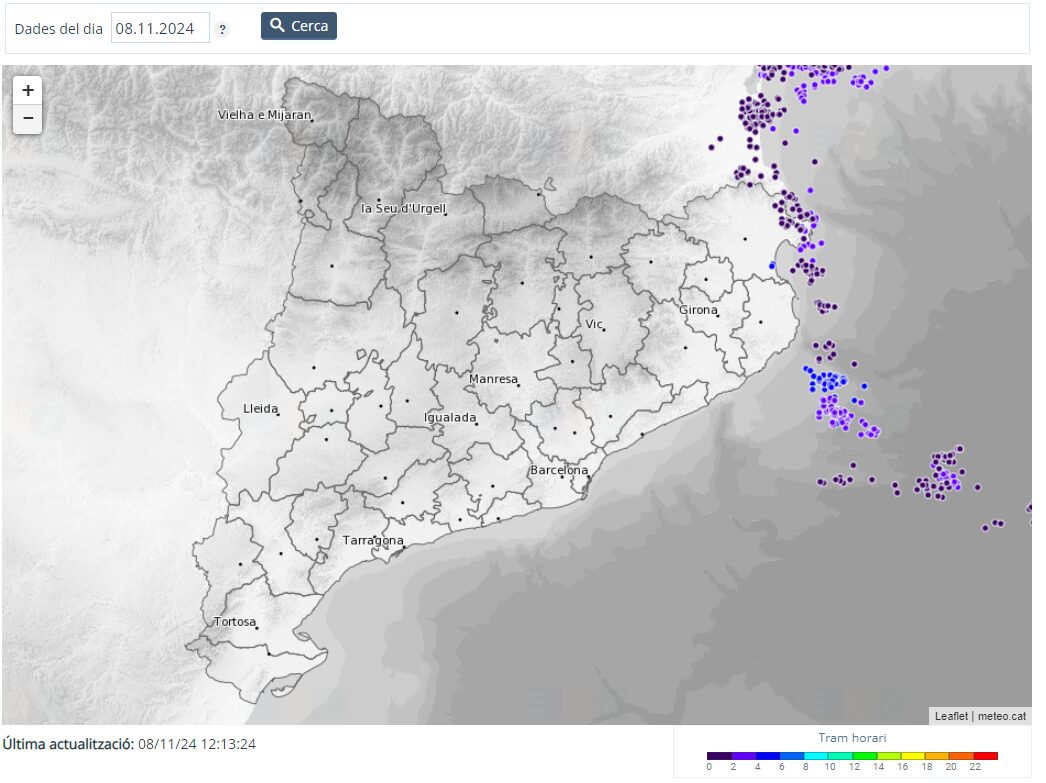Select the Igualada point on the map
Screen dimensions: 1046x783
click(477, 423)
